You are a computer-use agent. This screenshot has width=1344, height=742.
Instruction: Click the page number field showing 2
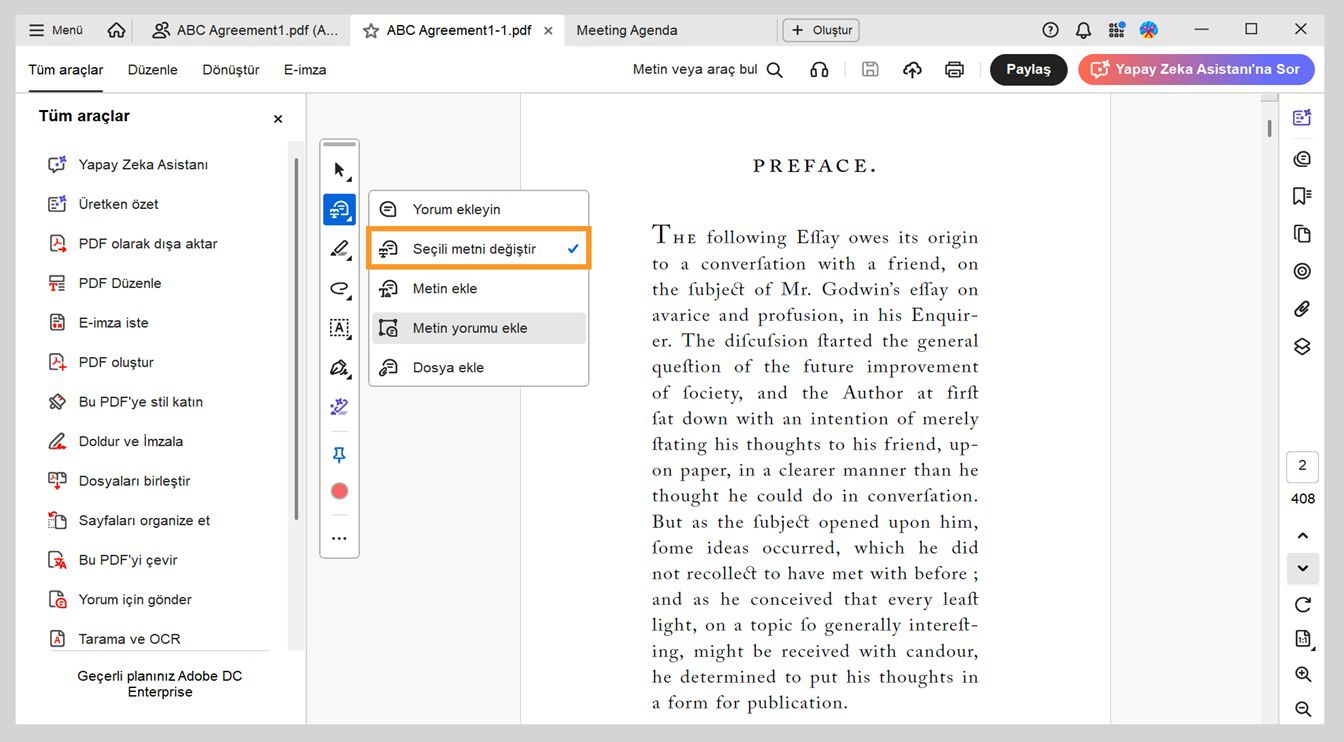(x=1302, y=466)
